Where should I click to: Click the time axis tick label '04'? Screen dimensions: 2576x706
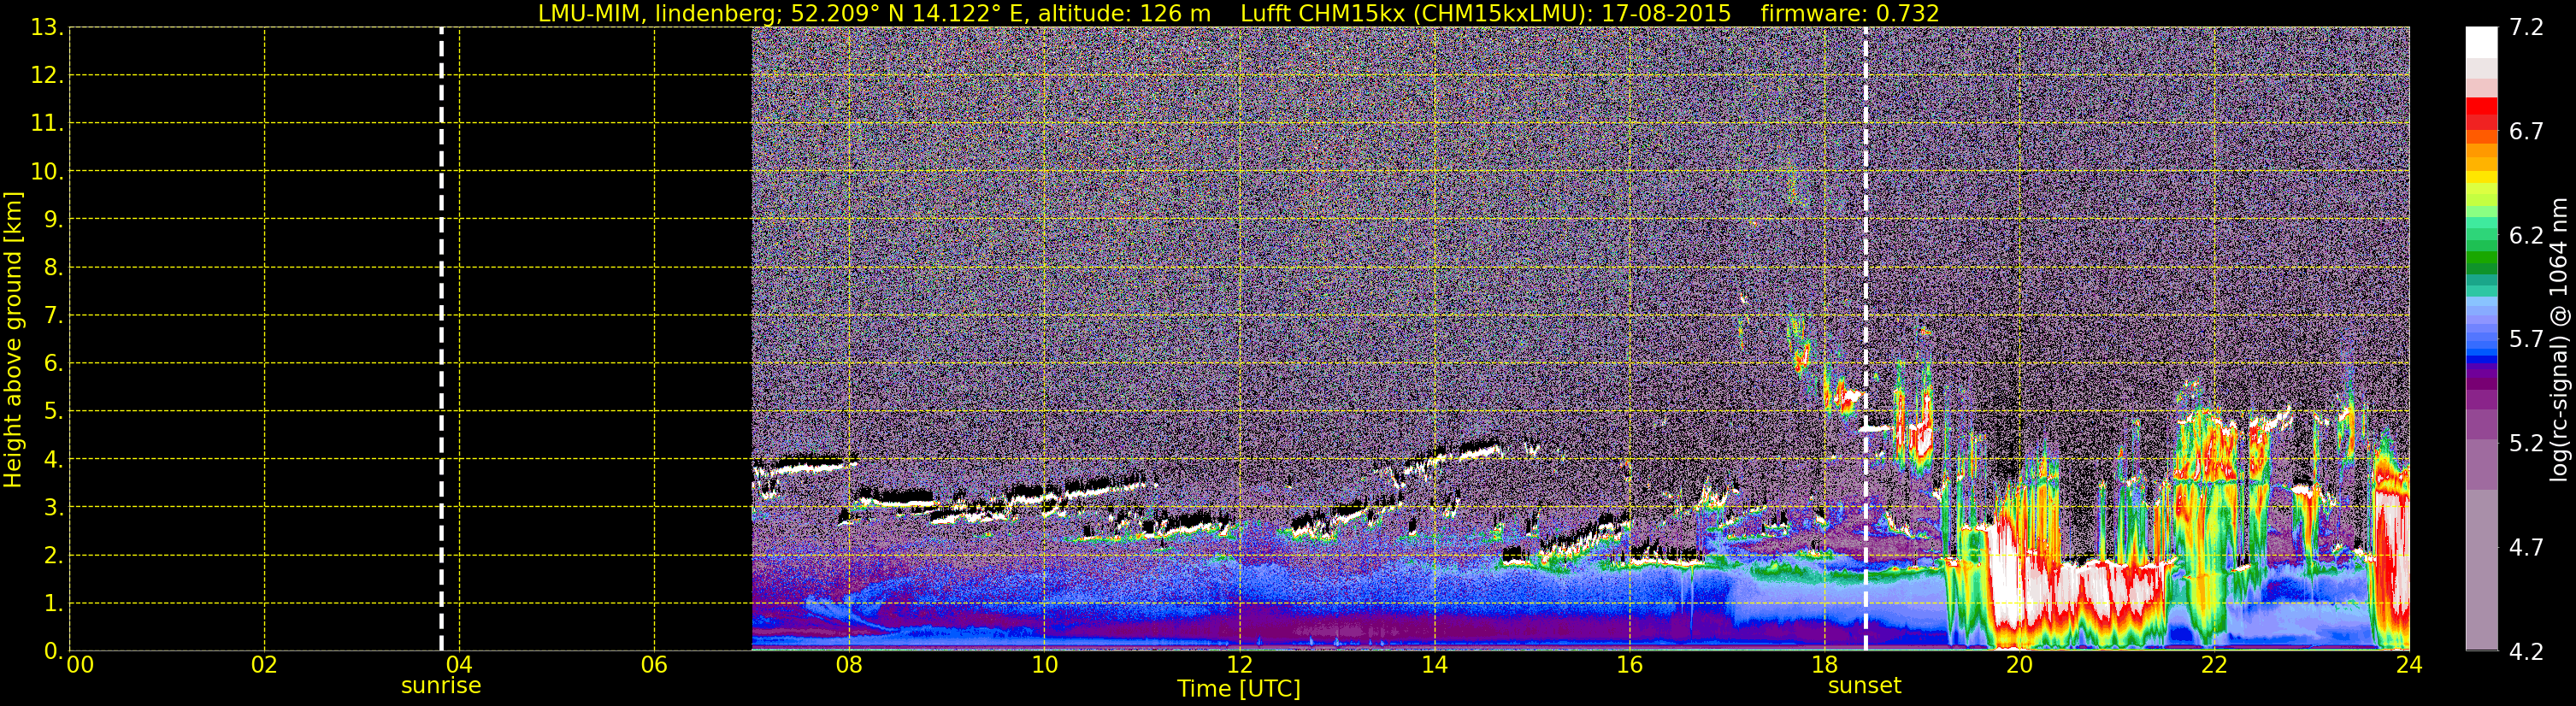(x=459, y=665)
